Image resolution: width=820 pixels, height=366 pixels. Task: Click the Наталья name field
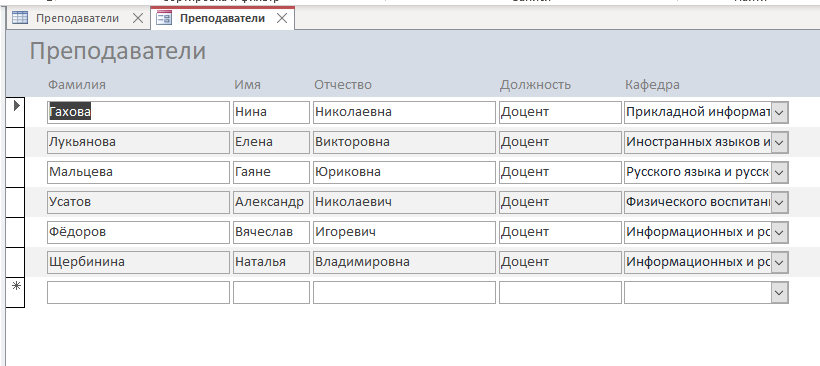(271, 262)
